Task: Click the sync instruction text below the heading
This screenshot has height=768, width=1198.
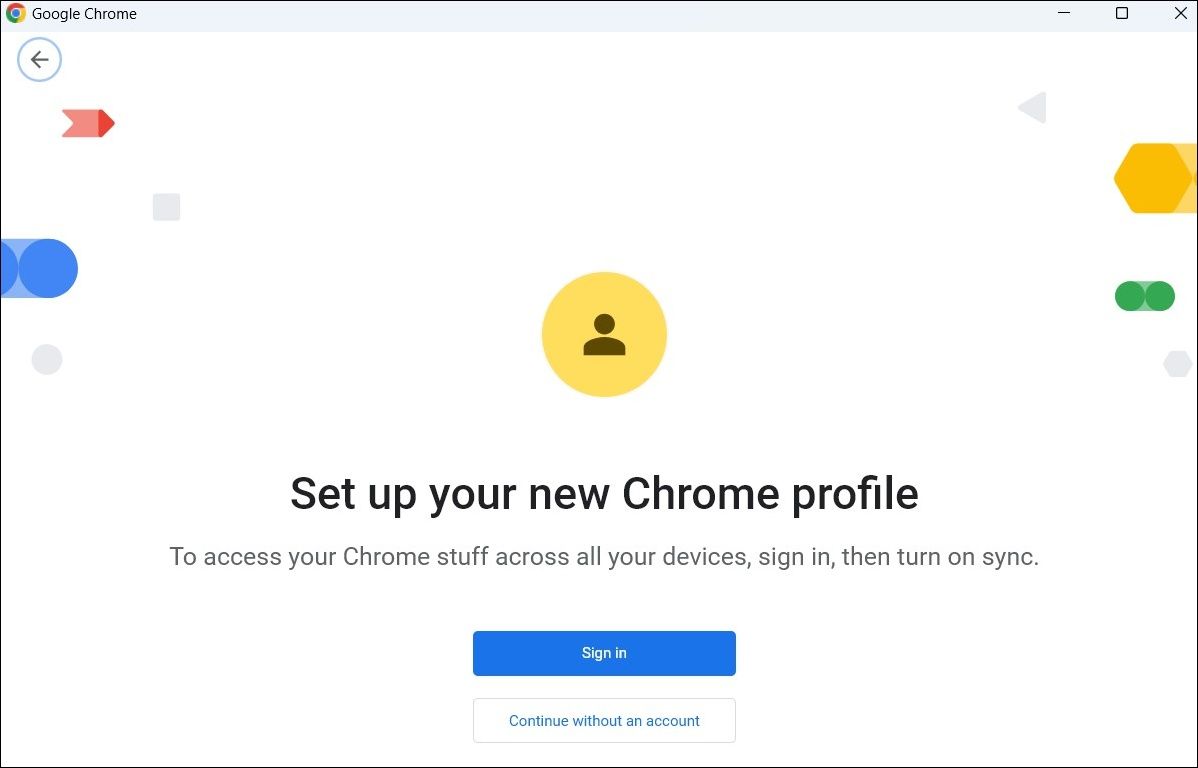Action: [604, 557]
